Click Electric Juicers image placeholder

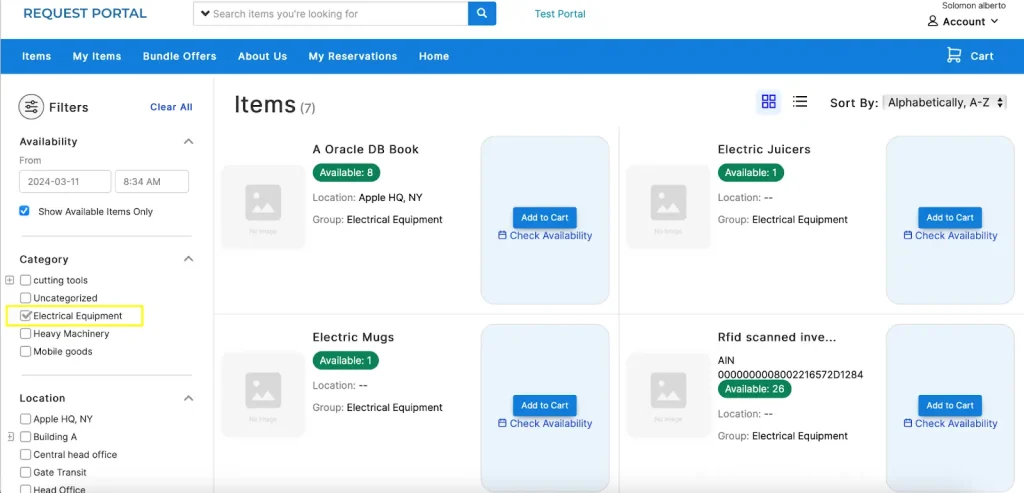(668, 207)
